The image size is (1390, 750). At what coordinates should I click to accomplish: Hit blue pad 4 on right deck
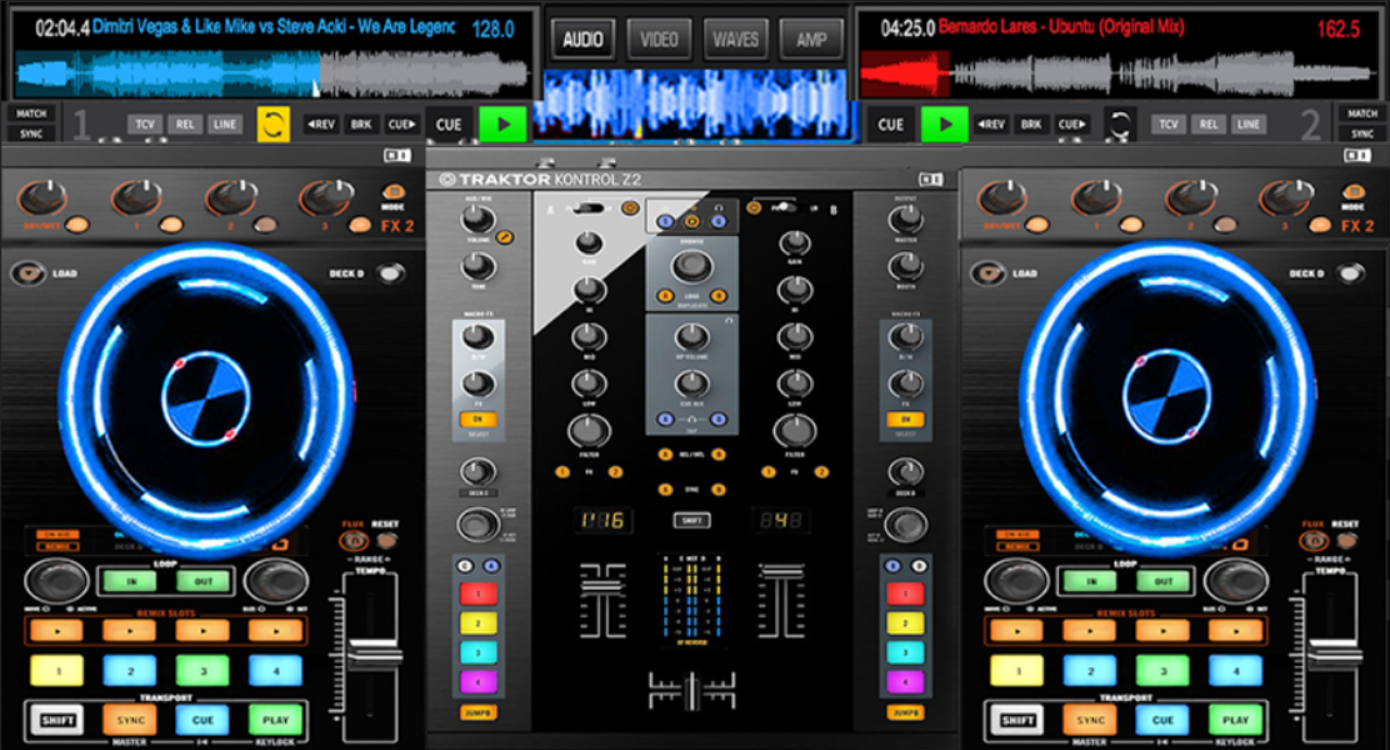[1235, 671]
